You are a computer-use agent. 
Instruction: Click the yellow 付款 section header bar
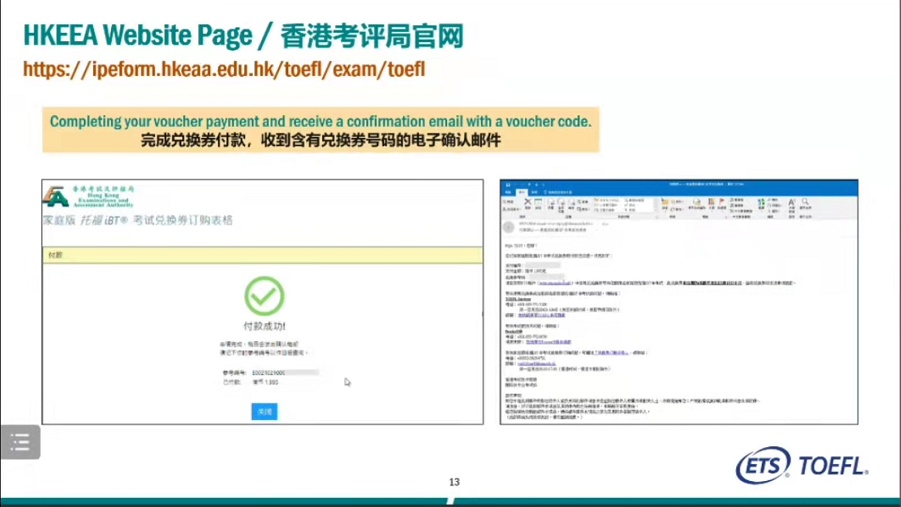(262, 255)
